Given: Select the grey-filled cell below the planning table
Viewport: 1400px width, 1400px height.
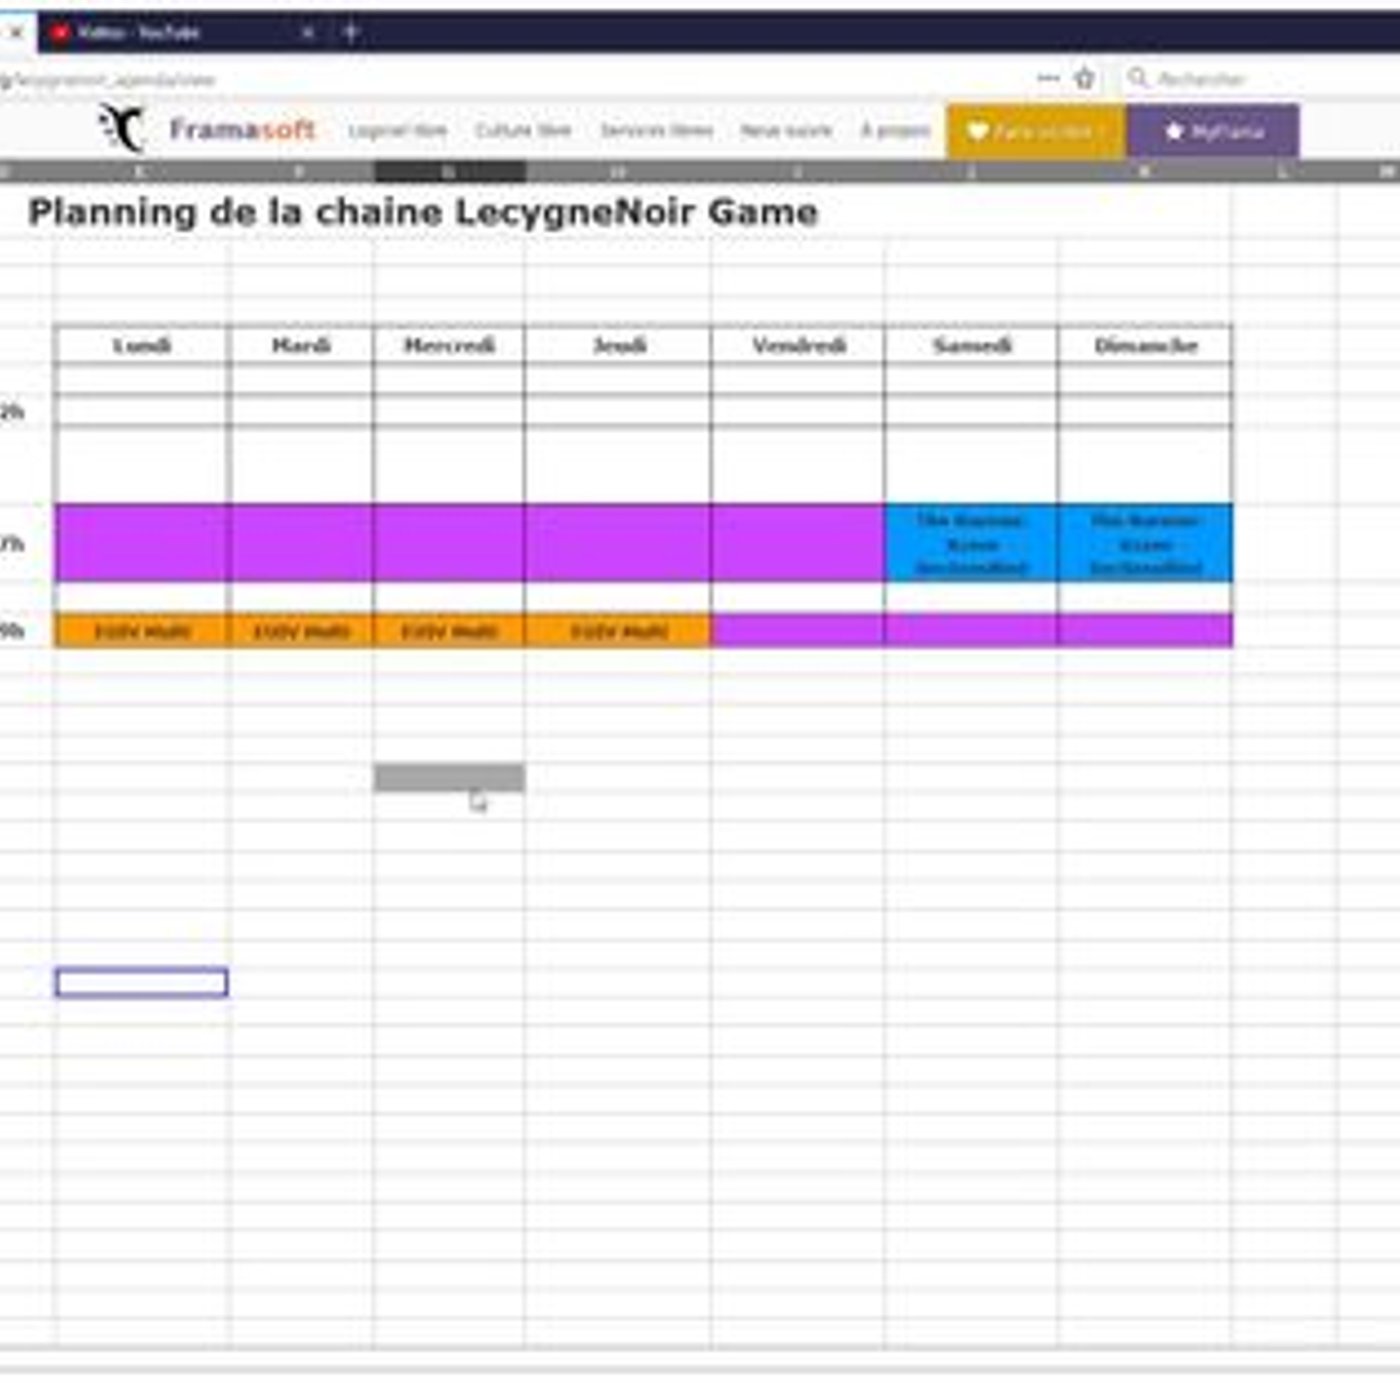Looking at the screenshot, I should tap(449, 778).
